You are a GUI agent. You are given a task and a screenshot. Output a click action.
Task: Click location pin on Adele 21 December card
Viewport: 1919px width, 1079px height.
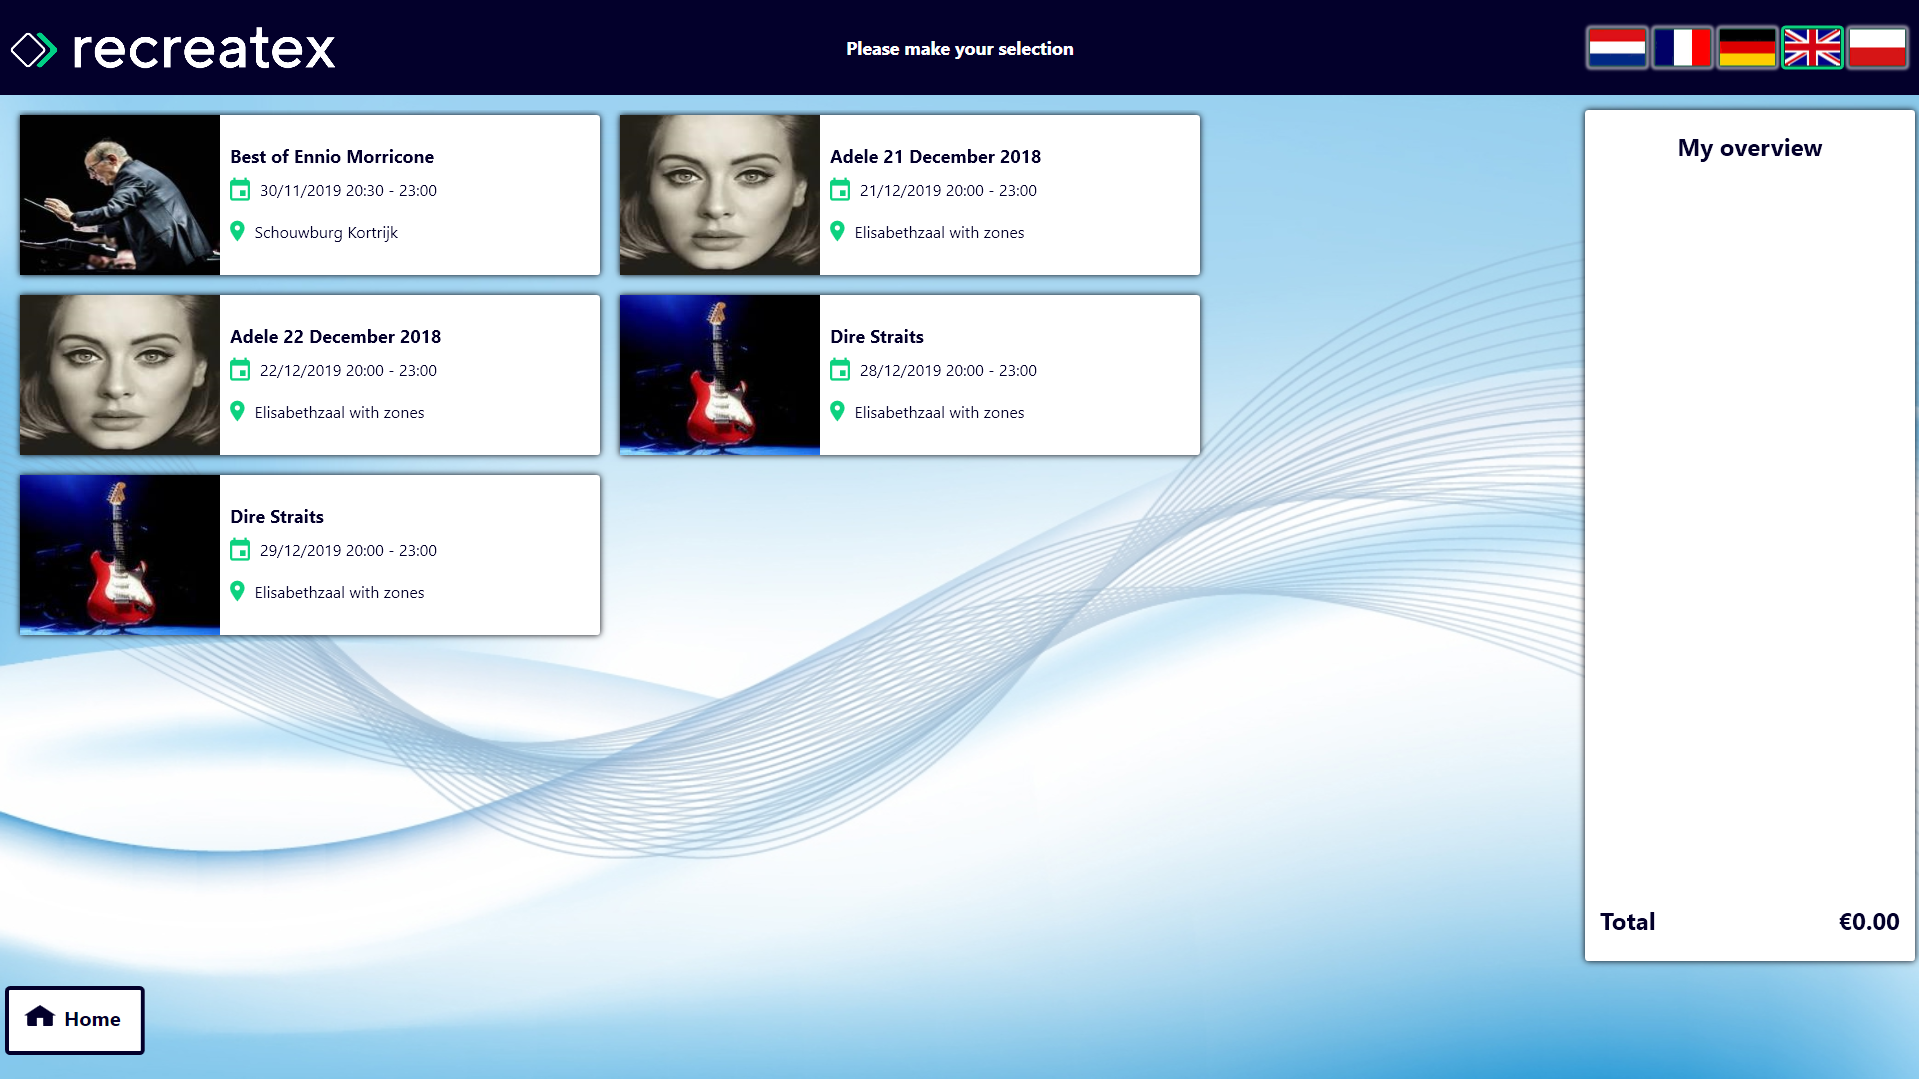point(837,231)
